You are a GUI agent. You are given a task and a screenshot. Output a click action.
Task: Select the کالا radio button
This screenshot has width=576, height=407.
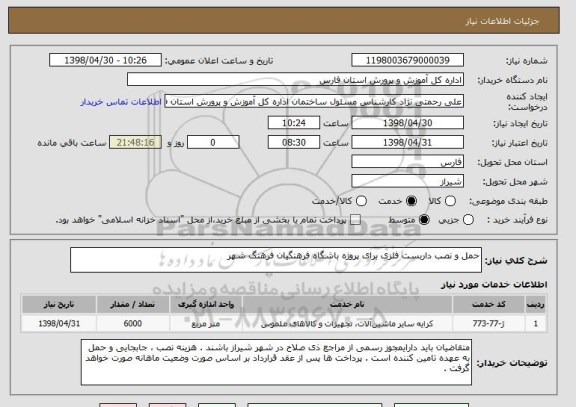pos(450,201)
